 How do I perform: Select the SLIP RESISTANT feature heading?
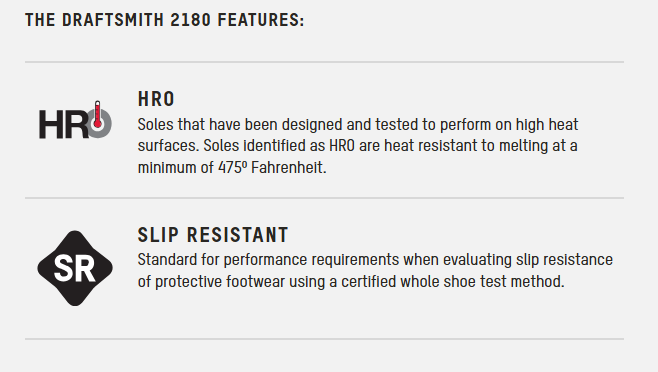click(x=213, y=235)
